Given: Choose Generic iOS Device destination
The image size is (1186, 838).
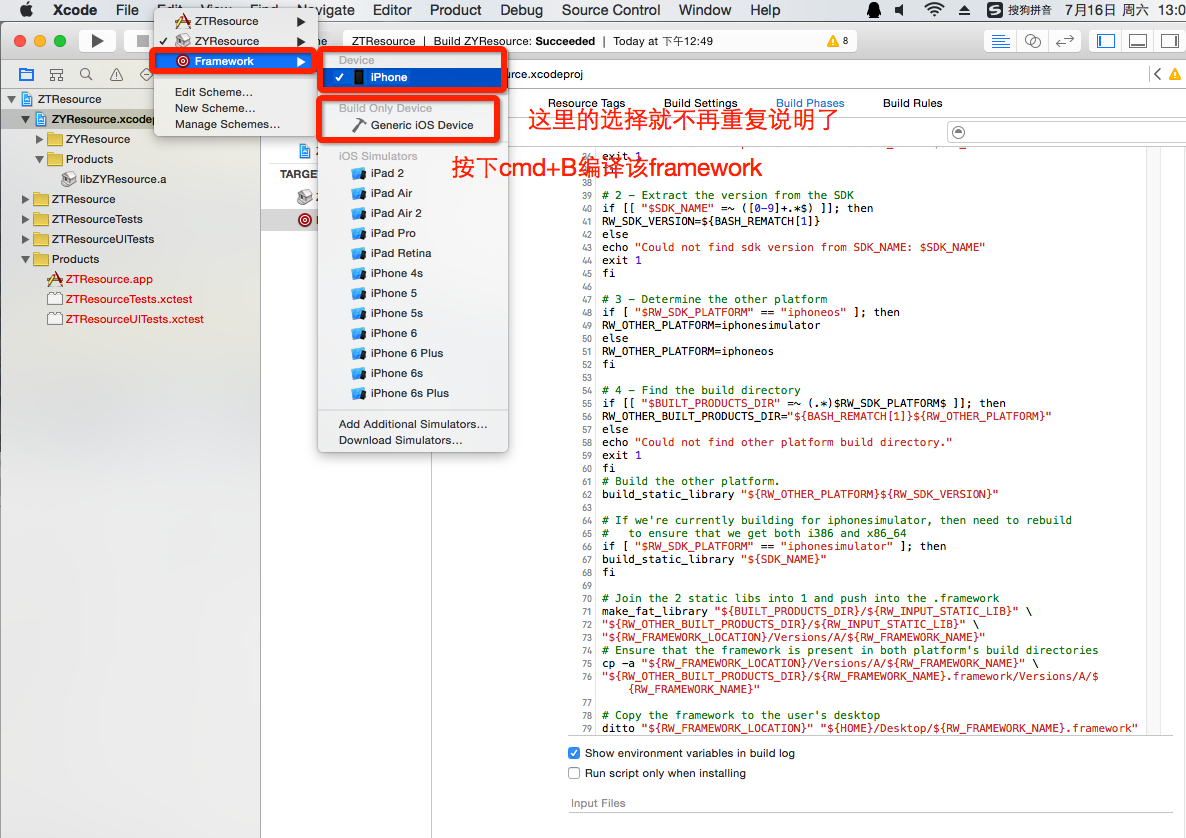Looking at the screenshot, I should click(x=413, y=125).
